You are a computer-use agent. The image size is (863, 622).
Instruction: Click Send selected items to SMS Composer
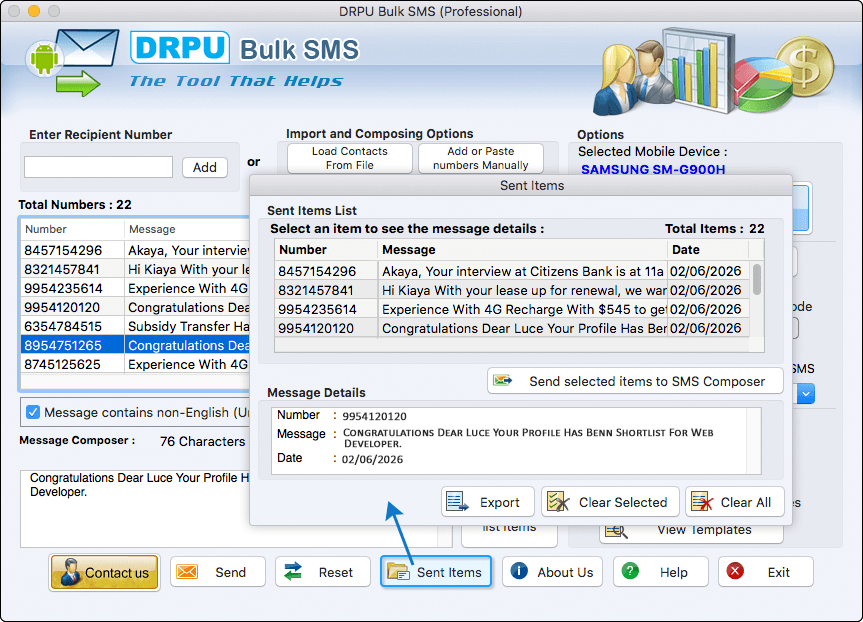635,381
